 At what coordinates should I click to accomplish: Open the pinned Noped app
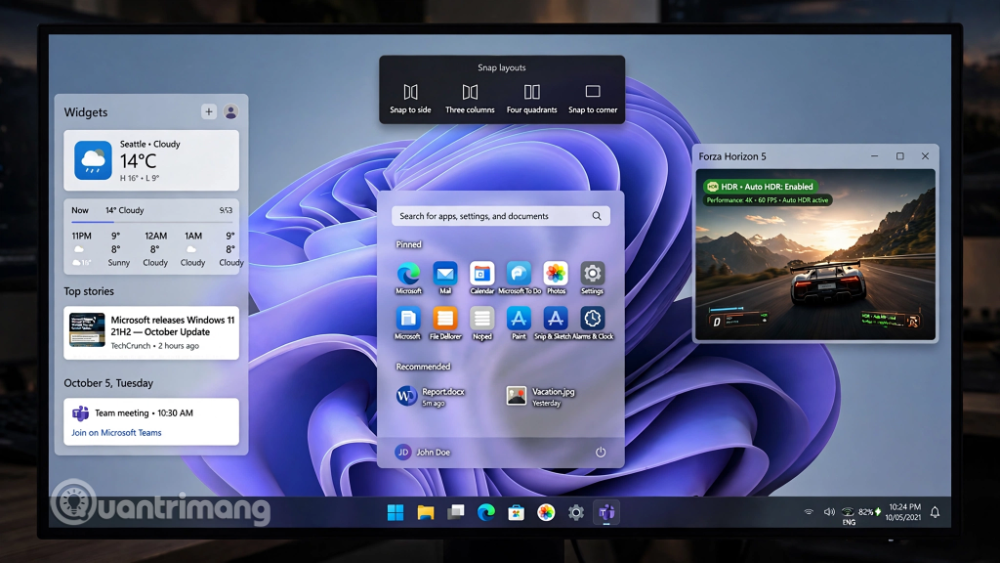(x=482, y=318)
